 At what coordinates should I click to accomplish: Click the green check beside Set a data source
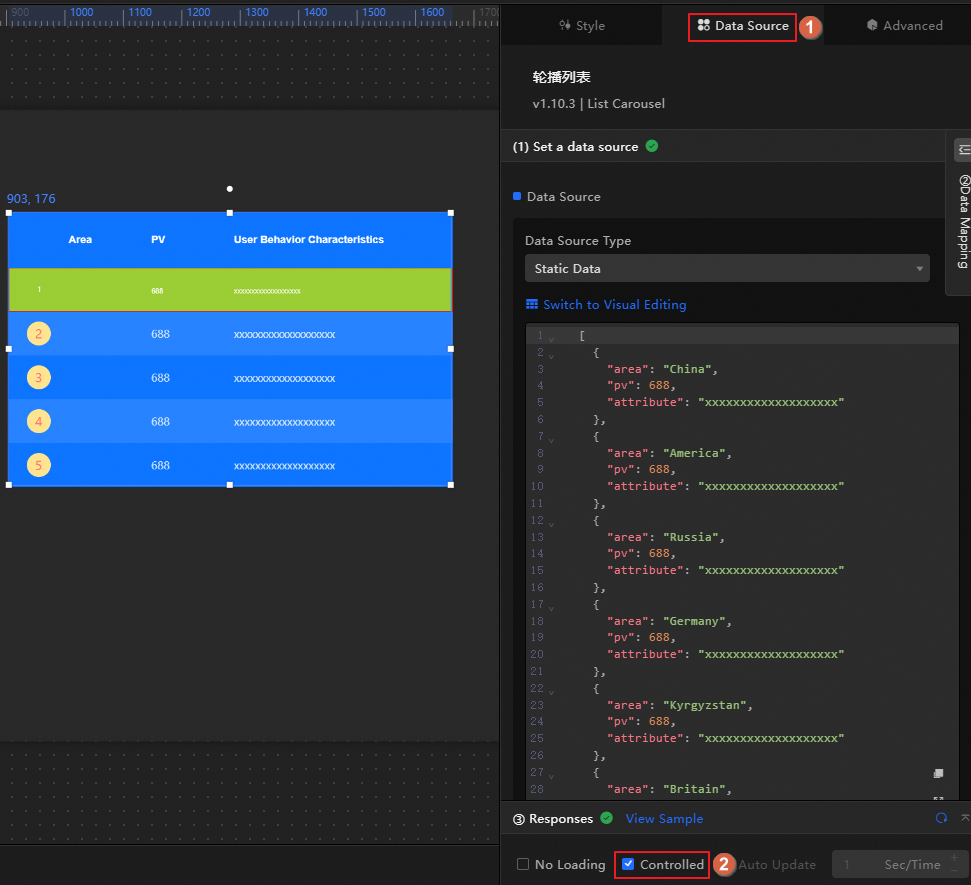click(651, 146)
